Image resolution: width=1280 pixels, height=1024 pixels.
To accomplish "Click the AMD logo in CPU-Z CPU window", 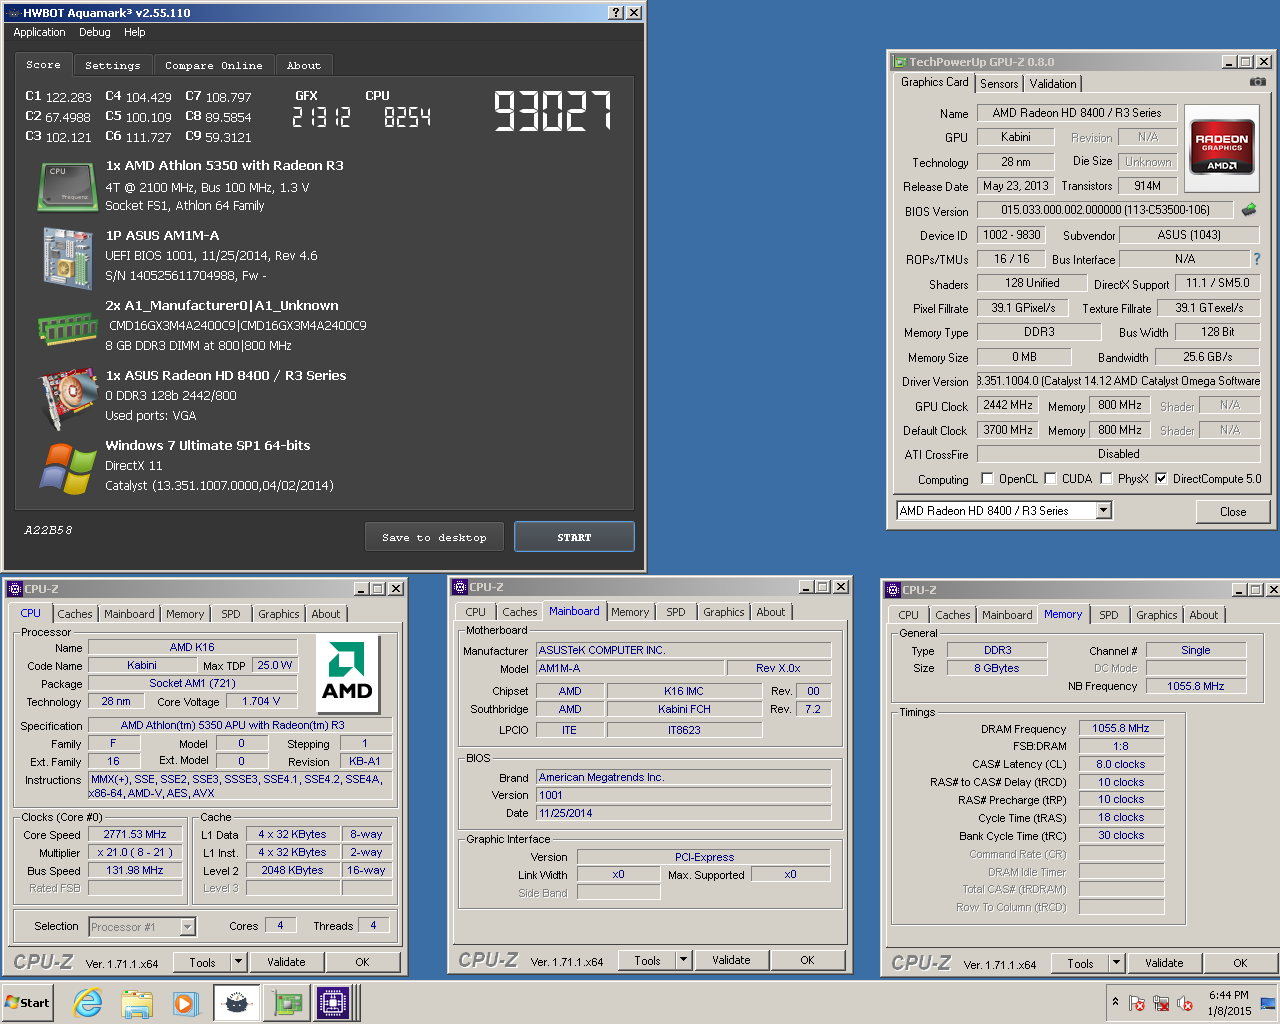I will (x=347, y=672).
